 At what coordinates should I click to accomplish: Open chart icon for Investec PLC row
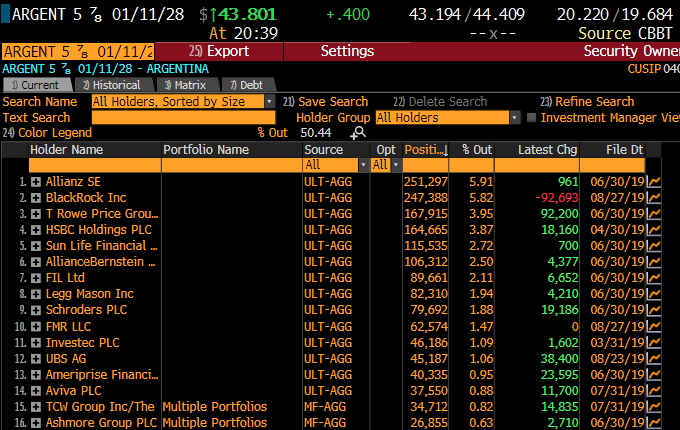coord(654,342)
